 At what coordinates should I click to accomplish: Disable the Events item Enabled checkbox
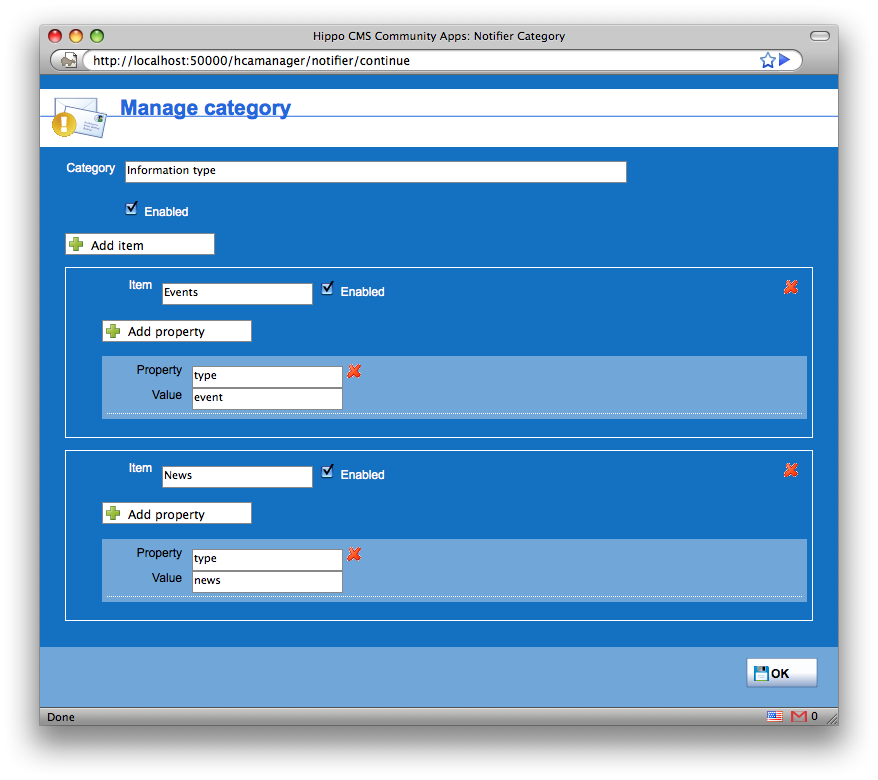click(328, 289)
